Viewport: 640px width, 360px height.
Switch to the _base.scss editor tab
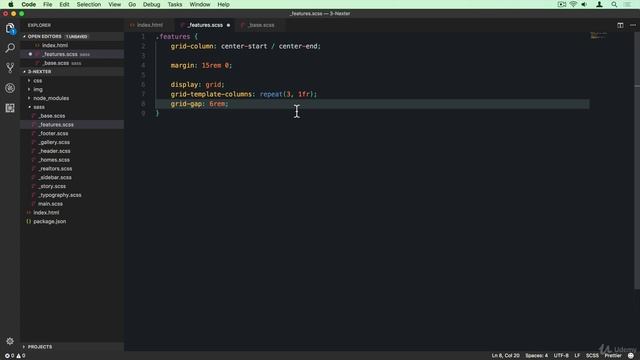(261, 25)
